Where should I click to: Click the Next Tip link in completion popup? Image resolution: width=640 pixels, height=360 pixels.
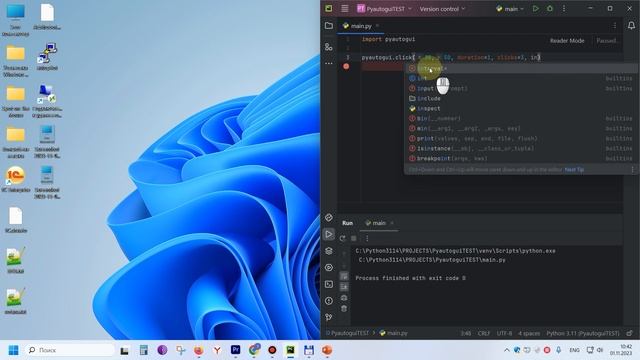pyautogui.click(x=574, y=169)
